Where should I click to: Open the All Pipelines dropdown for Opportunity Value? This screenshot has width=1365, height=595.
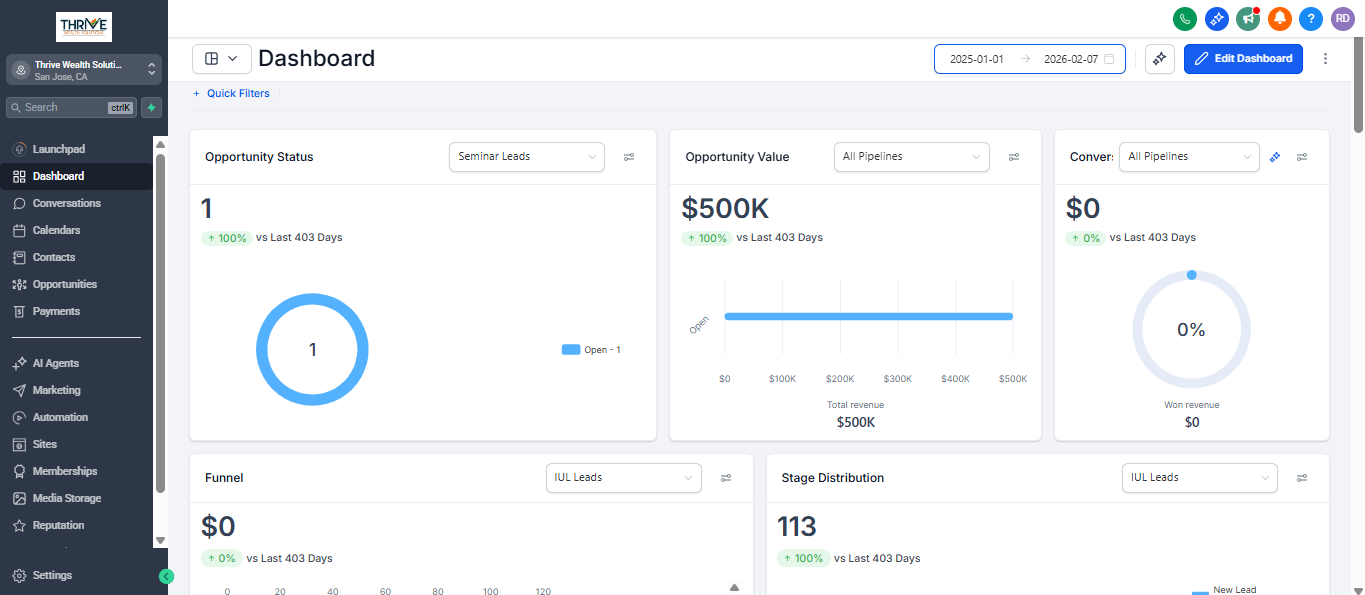click(911, 157)
